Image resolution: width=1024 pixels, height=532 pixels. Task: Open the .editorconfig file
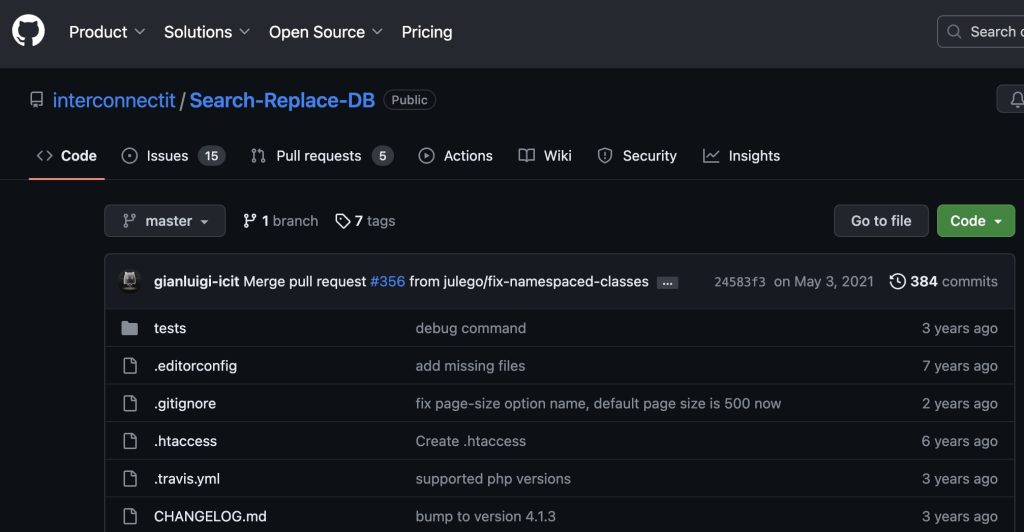(x=195, y=366)
